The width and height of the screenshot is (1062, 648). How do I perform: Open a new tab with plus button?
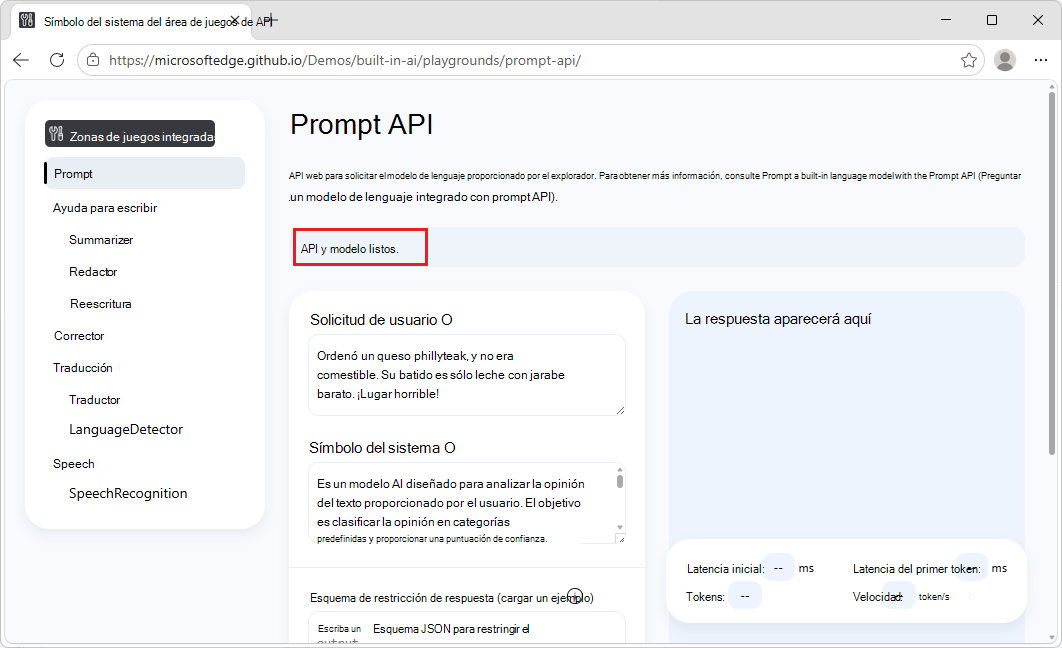272,20
